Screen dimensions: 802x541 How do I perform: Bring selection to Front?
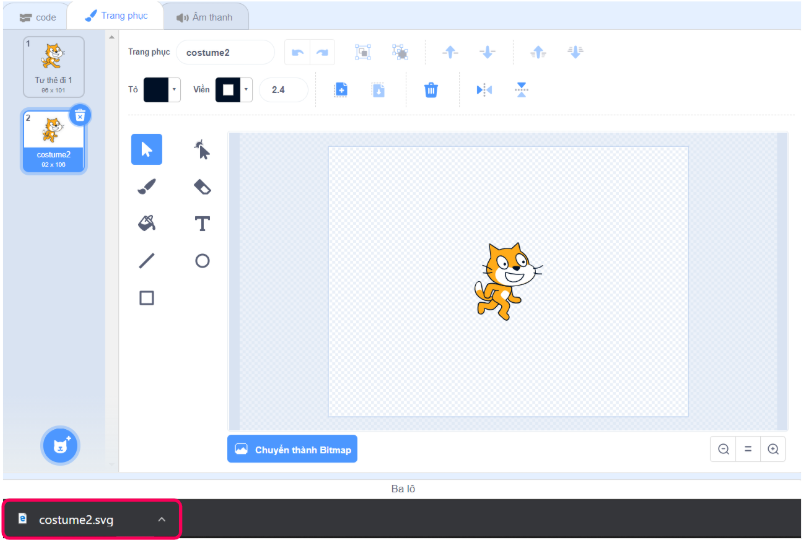tap(538, 52)
